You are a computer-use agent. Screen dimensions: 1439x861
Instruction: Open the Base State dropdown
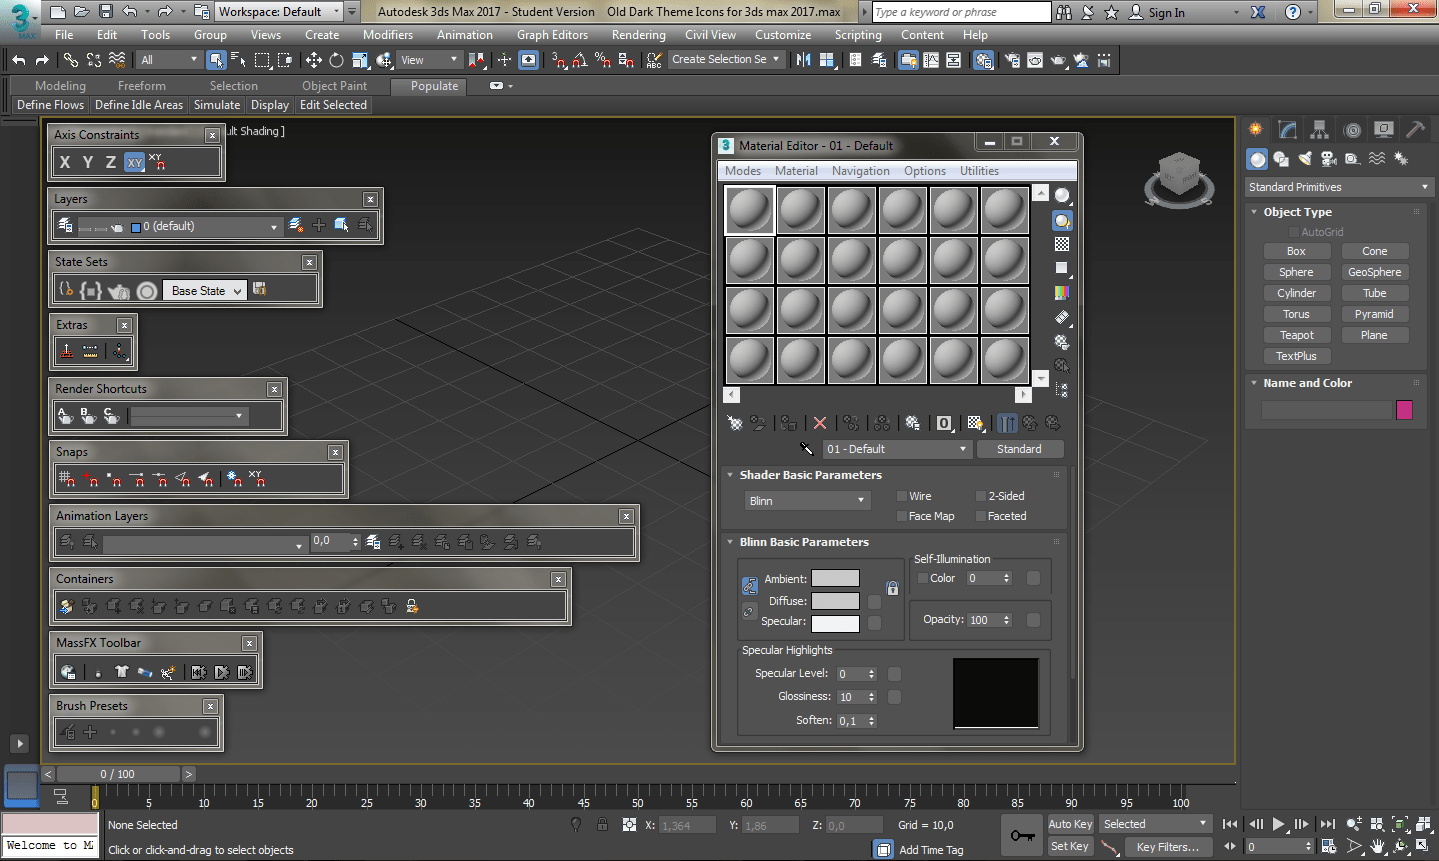coord(205,290)
